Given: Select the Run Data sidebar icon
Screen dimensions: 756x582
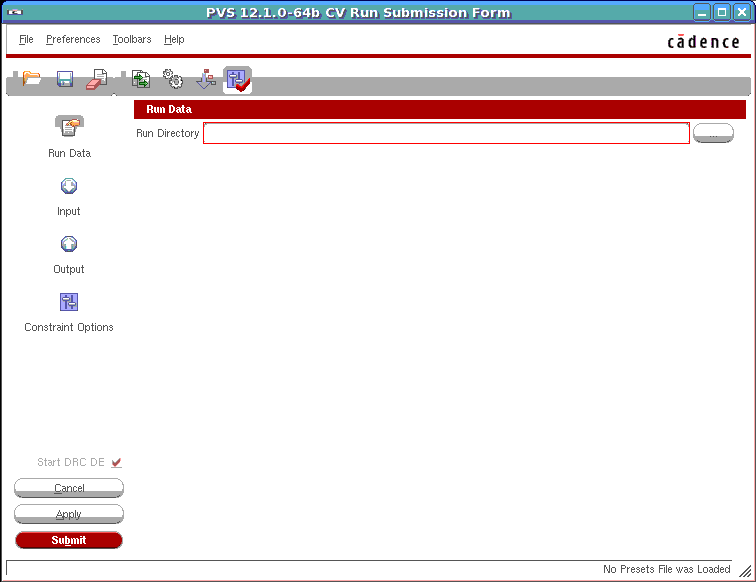Looking at the screenshot, I should pos(69,126).
